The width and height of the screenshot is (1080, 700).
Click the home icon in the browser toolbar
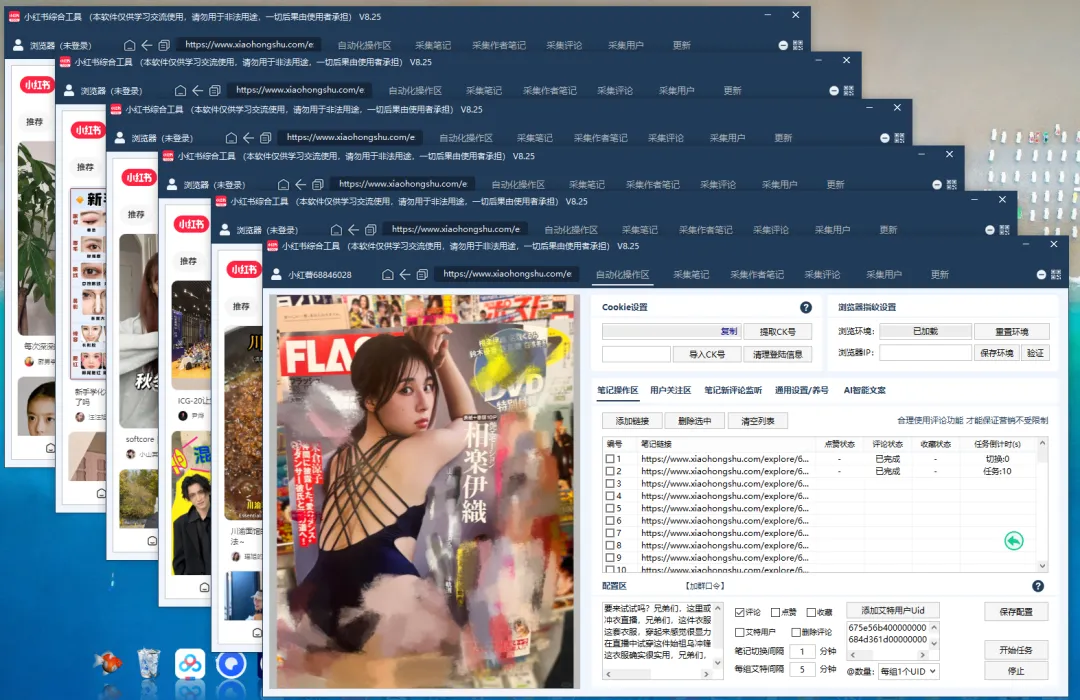click(x=386, y=275)
